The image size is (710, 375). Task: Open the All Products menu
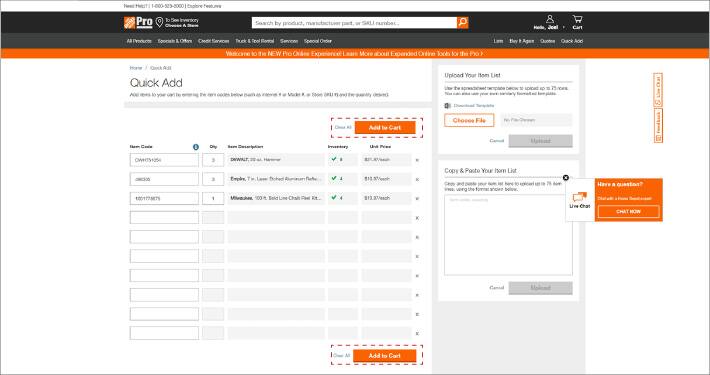[139, 41]
